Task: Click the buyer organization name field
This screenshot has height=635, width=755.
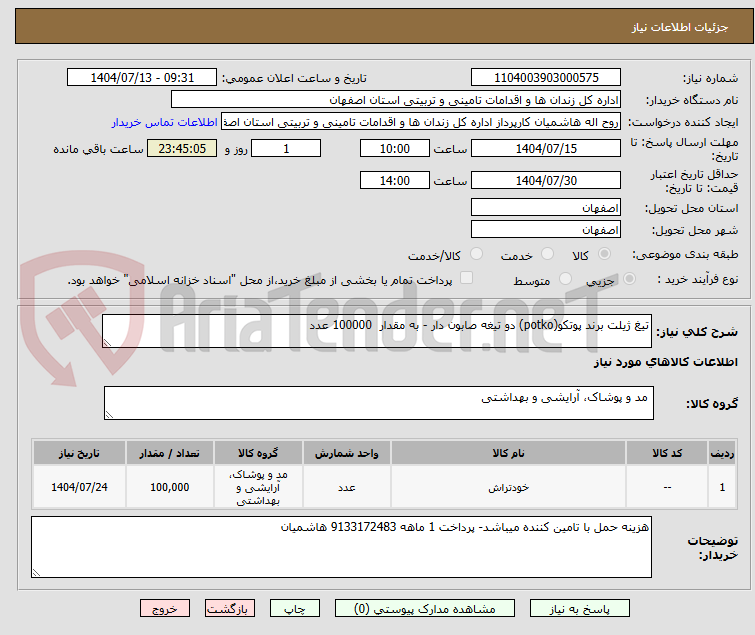Action: [396, 100]
